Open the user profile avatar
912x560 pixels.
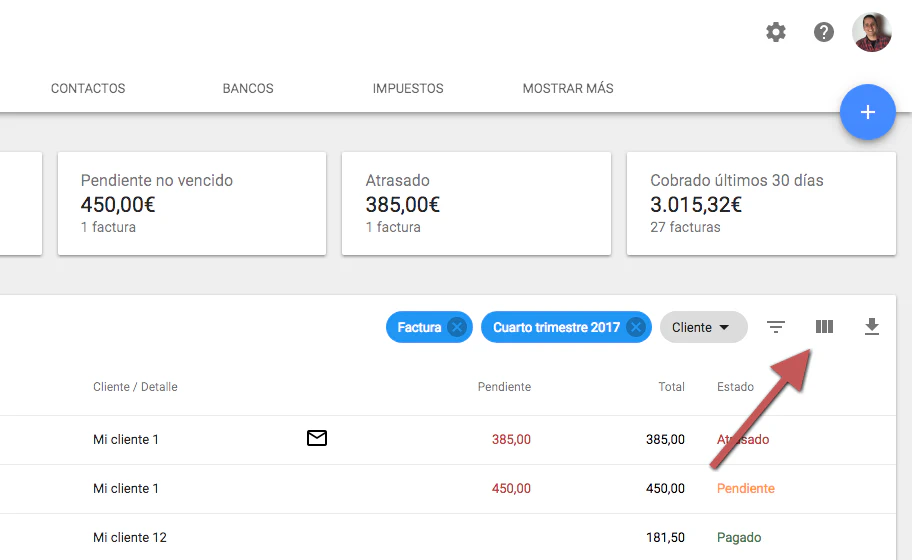coord(871,32)
